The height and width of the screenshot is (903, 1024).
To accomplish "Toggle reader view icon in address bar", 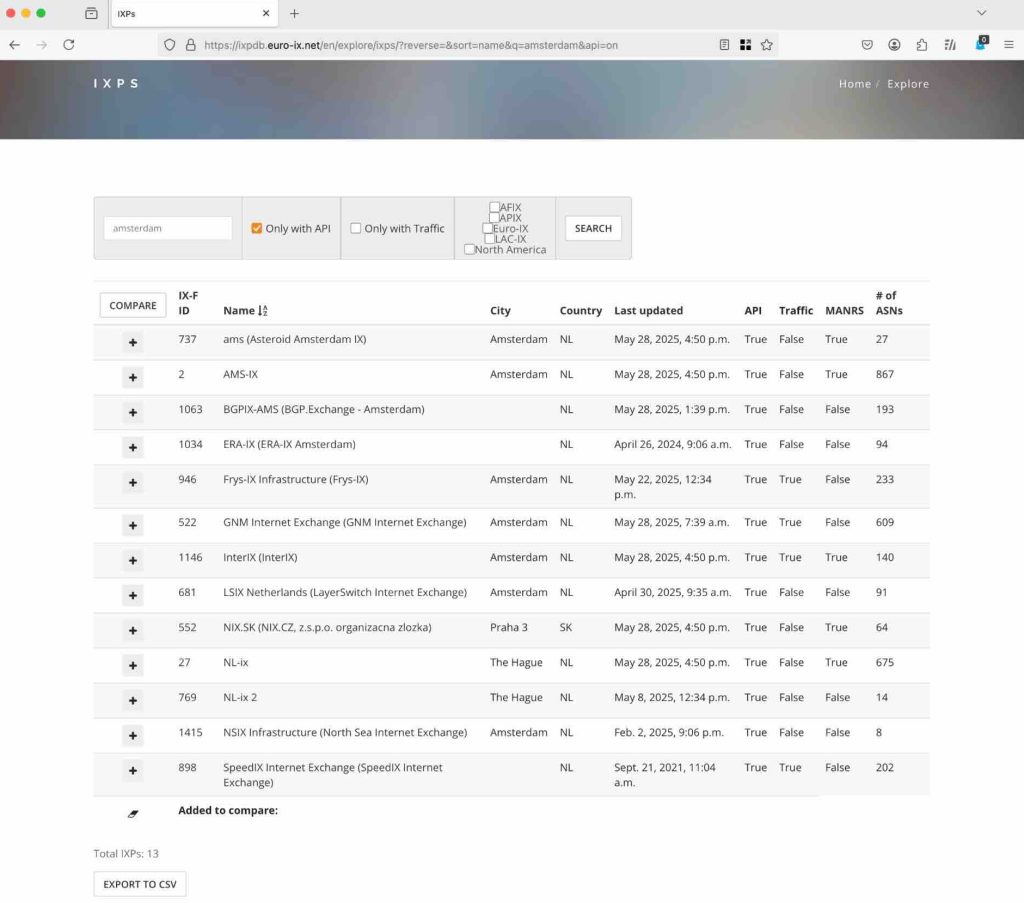I will (724, 45).
